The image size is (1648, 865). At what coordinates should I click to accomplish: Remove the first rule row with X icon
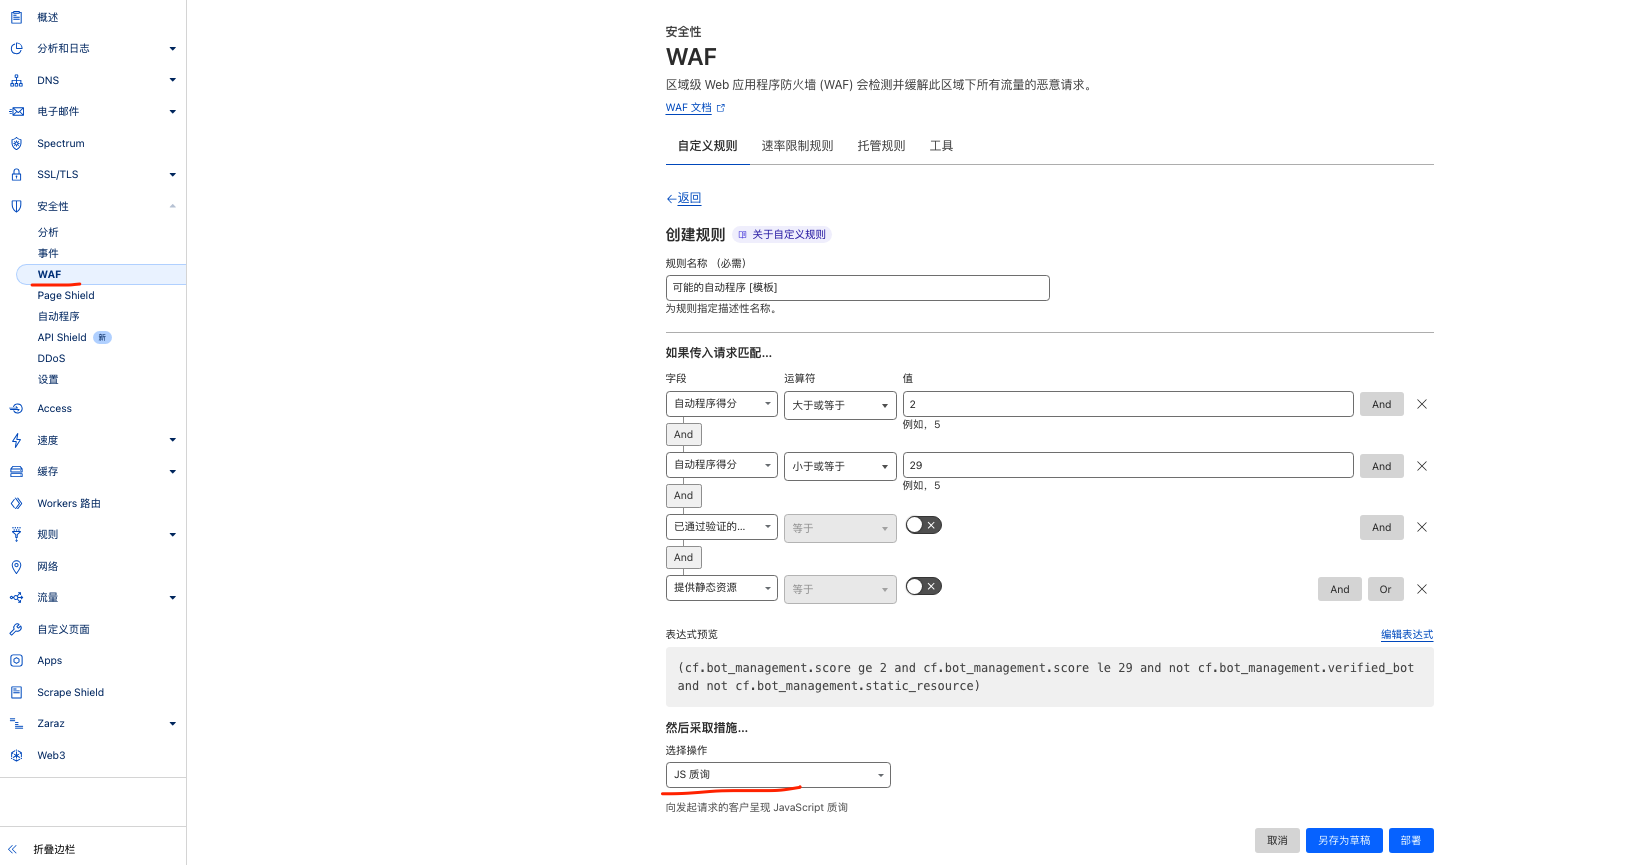(x=1421, y=404)
